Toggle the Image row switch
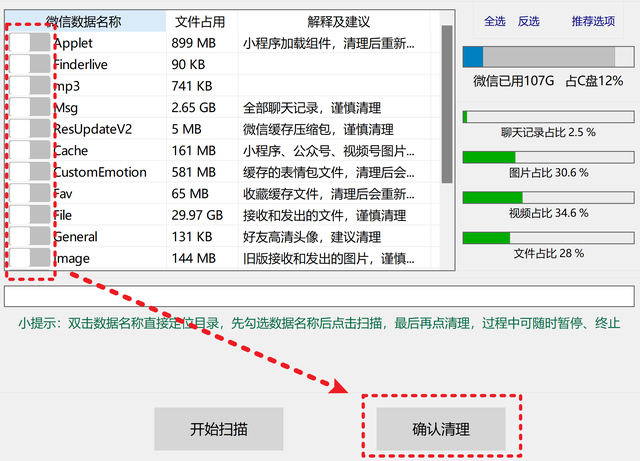Screen dimensions: 640x461 click(30, 258)
